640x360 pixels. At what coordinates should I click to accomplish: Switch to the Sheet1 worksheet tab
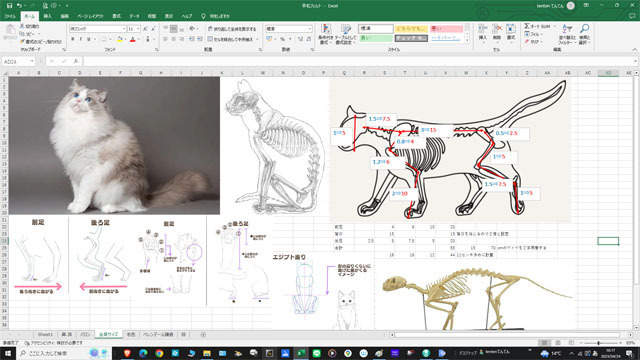point(45,335)
